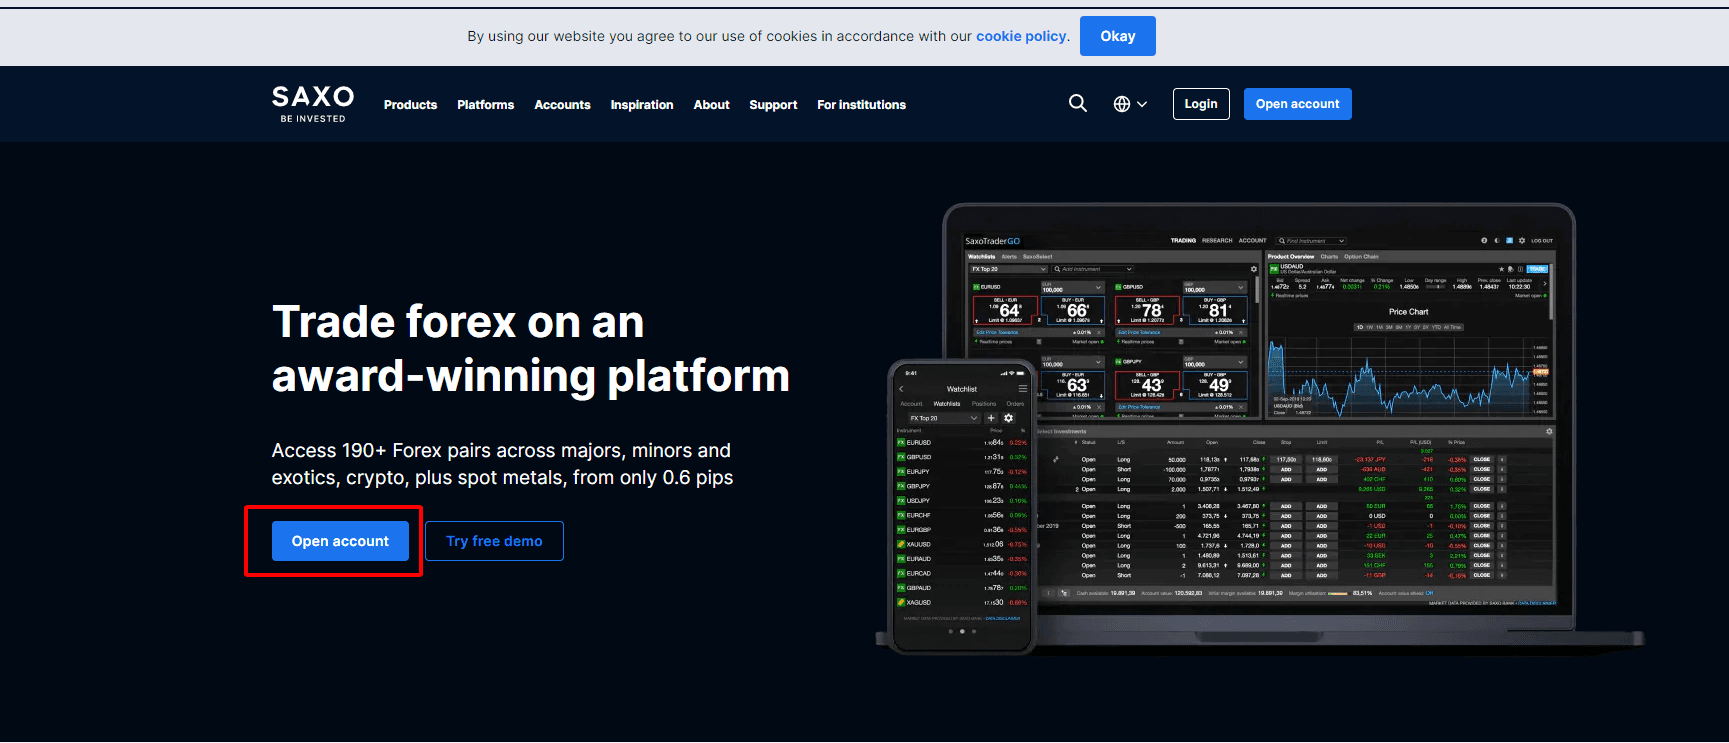
Task: Open the Support menu
Action: [773, 105]
